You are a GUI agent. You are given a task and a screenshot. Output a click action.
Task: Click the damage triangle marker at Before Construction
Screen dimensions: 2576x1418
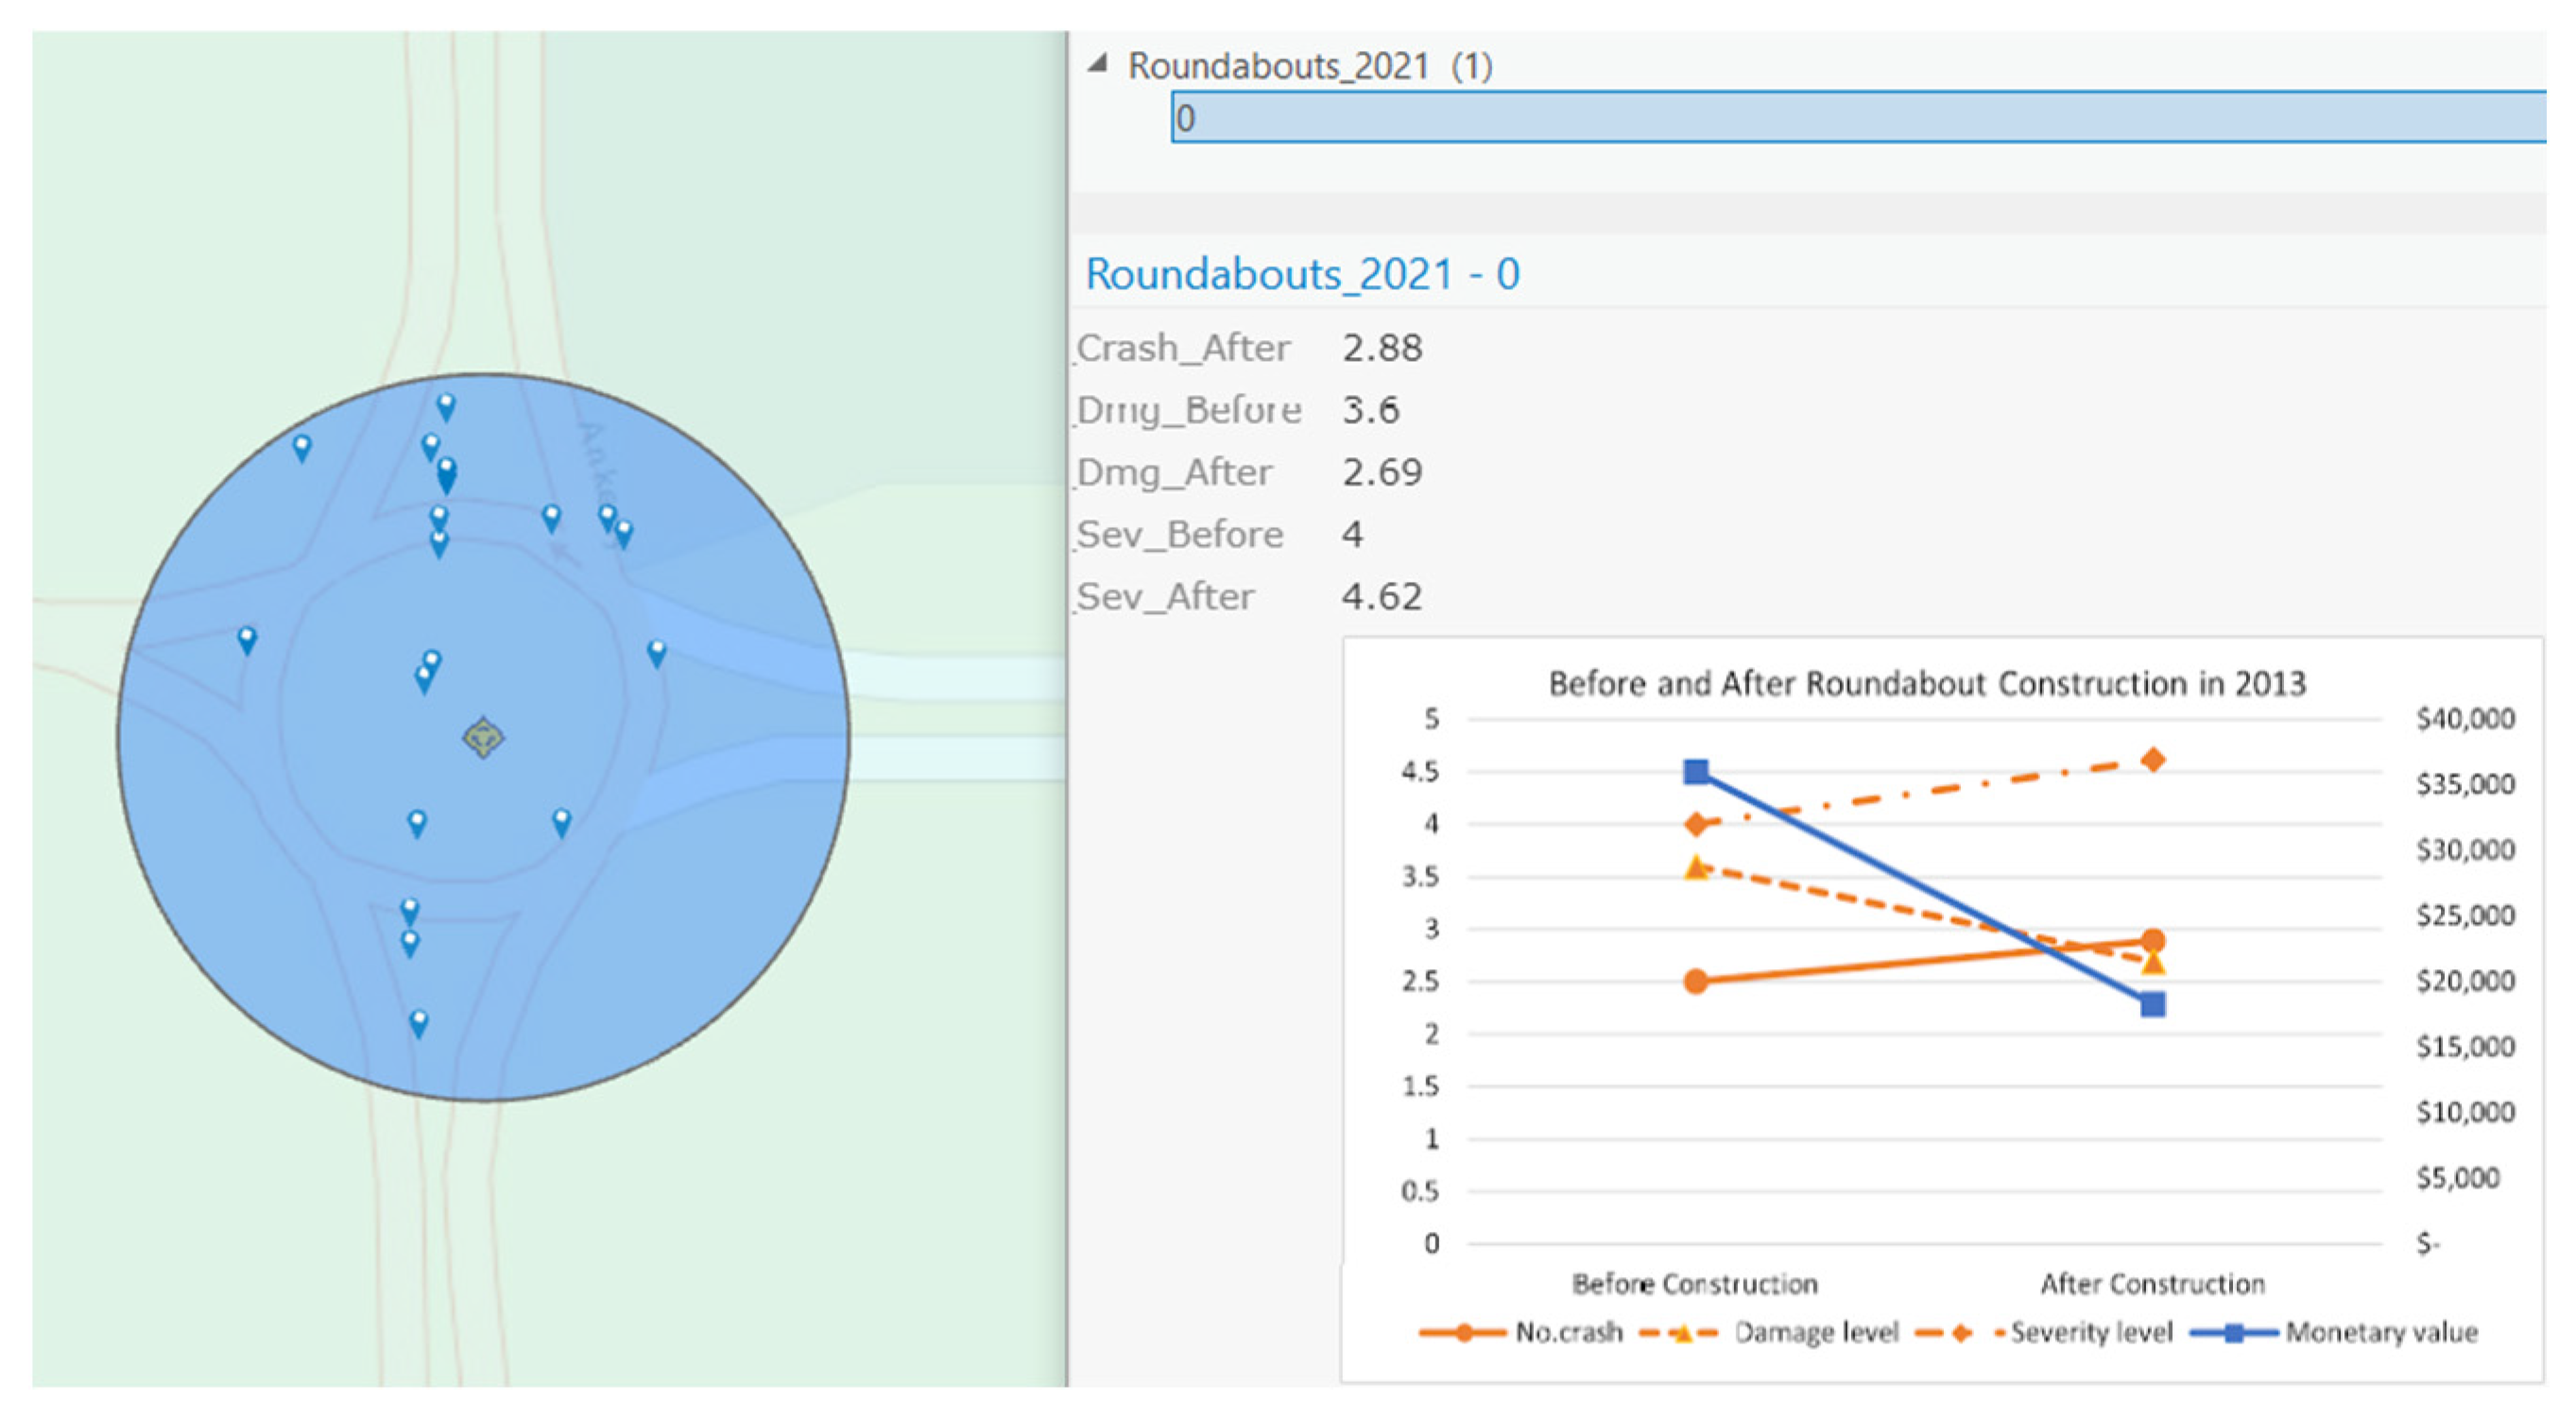point(1696,867)
